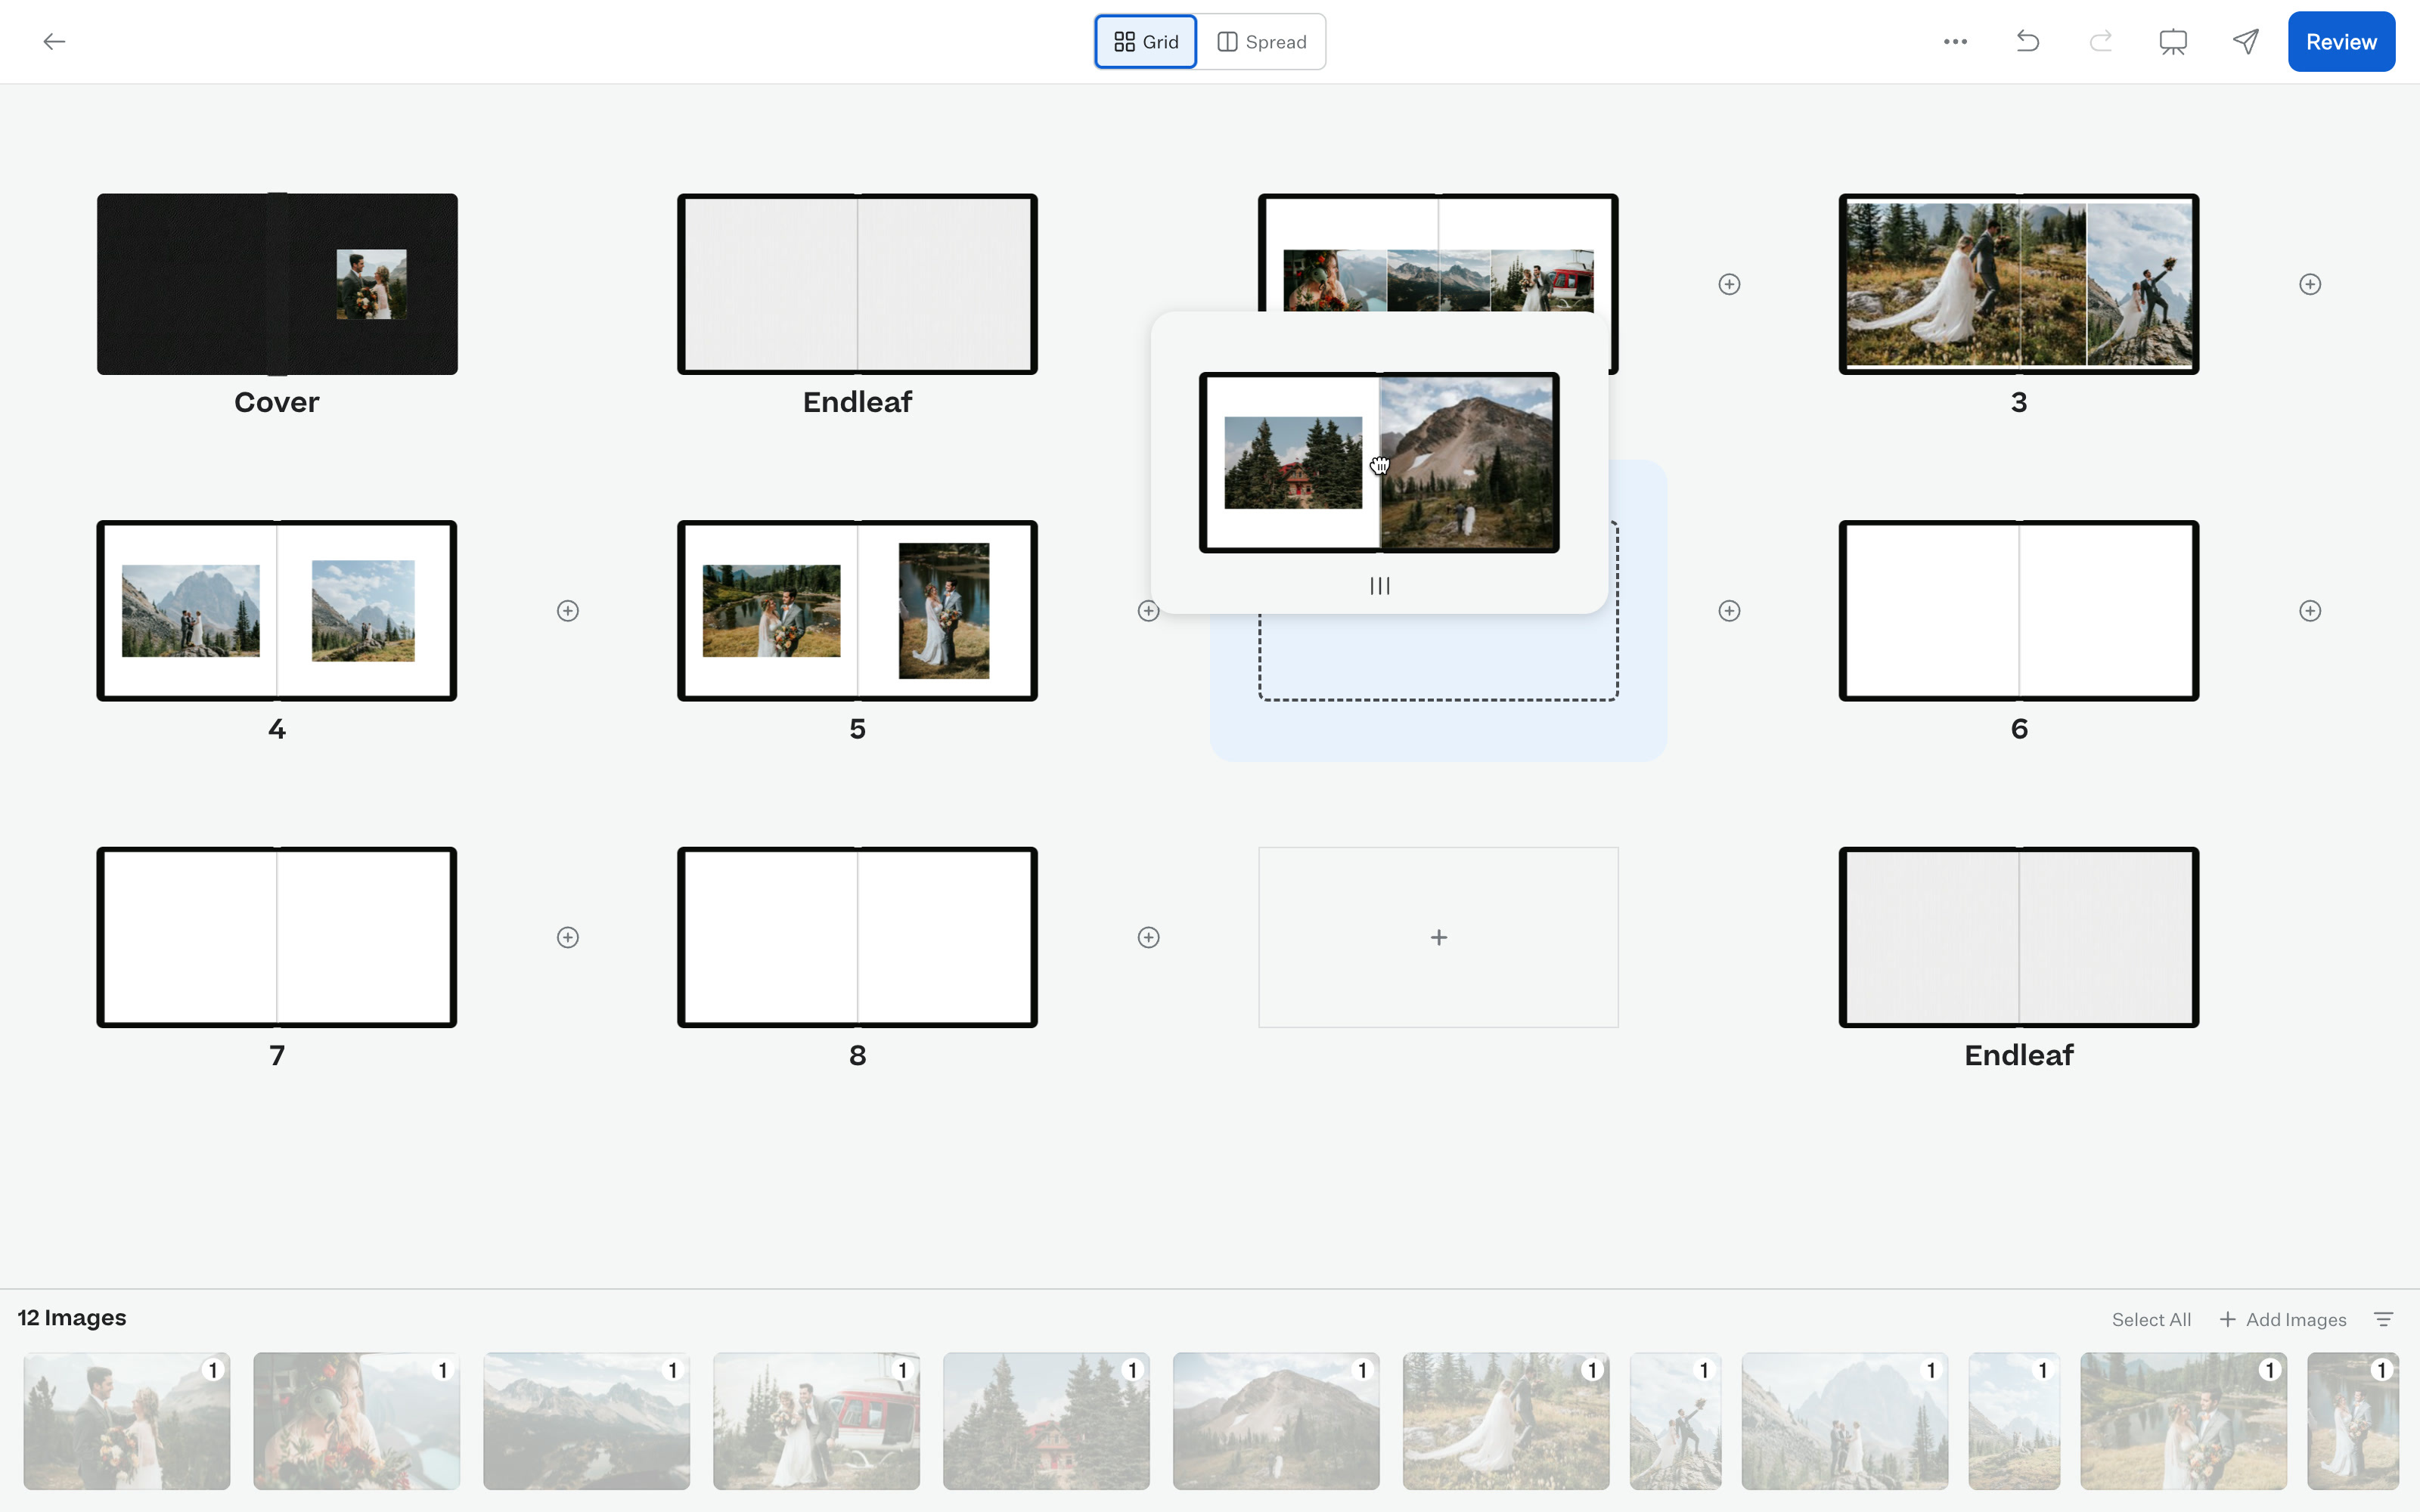Add a spread after spread 8
Screen dimensions: 2420x1512
coord(1148,937)
